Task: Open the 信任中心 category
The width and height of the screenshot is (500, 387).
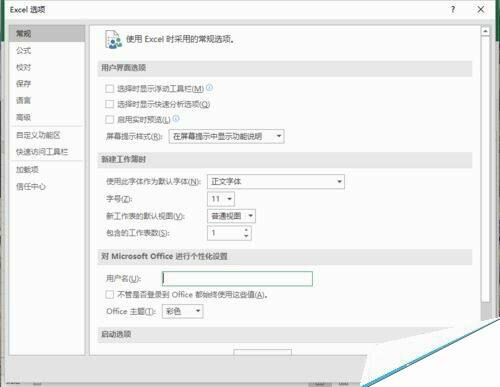Action: click(47, 186)
